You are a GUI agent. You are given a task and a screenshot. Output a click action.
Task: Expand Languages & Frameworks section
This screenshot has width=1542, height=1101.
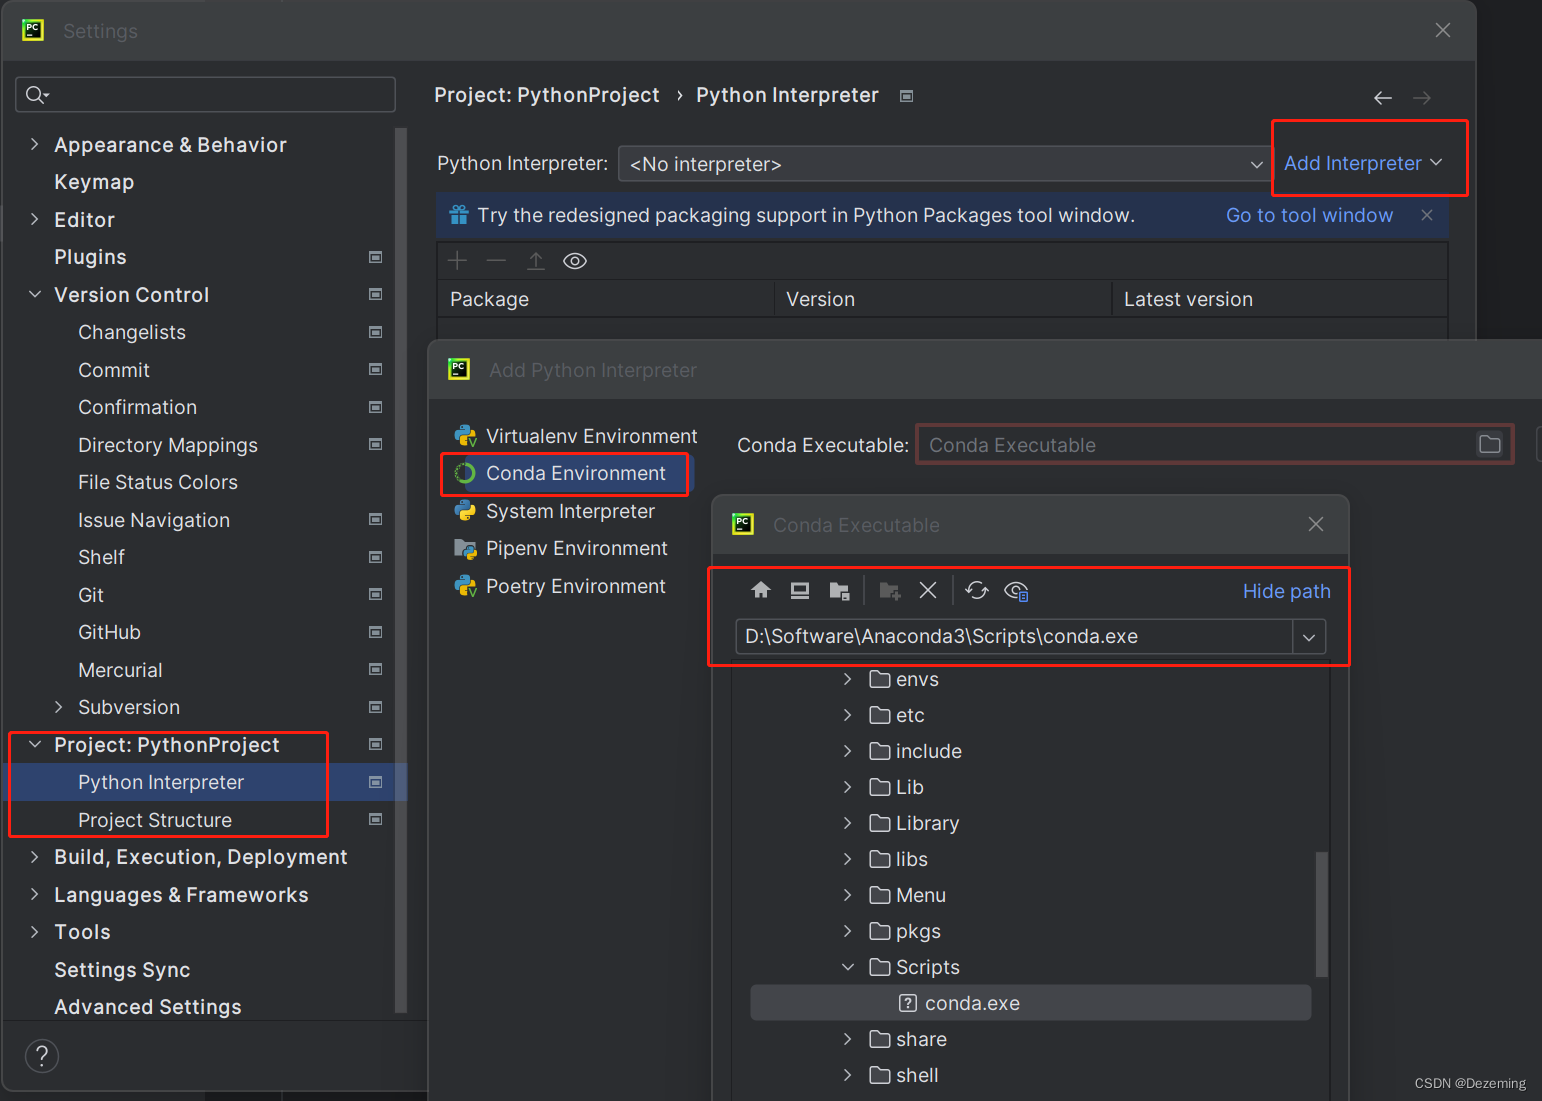pyautogui.click(x=34, y=894)
